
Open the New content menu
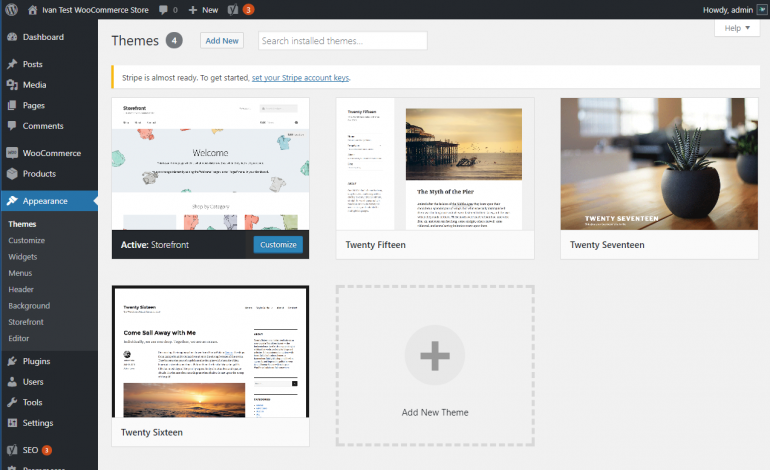click(203, 10)
